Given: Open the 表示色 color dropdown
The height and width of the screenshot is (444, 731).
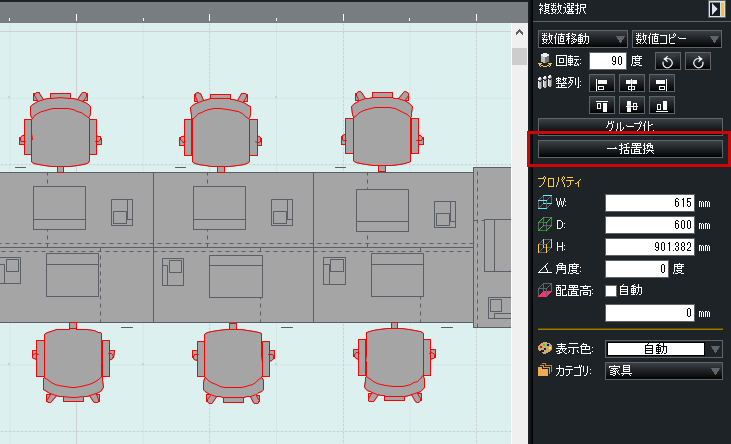Looking at the screenshot, I should coord(663,349).
